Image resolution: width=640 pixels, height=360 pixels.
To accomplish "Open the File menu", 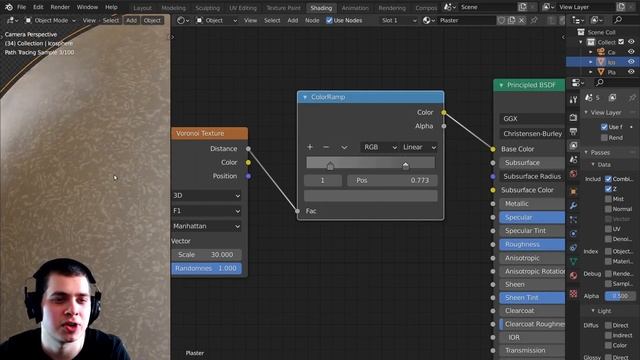I will [21, 7].
